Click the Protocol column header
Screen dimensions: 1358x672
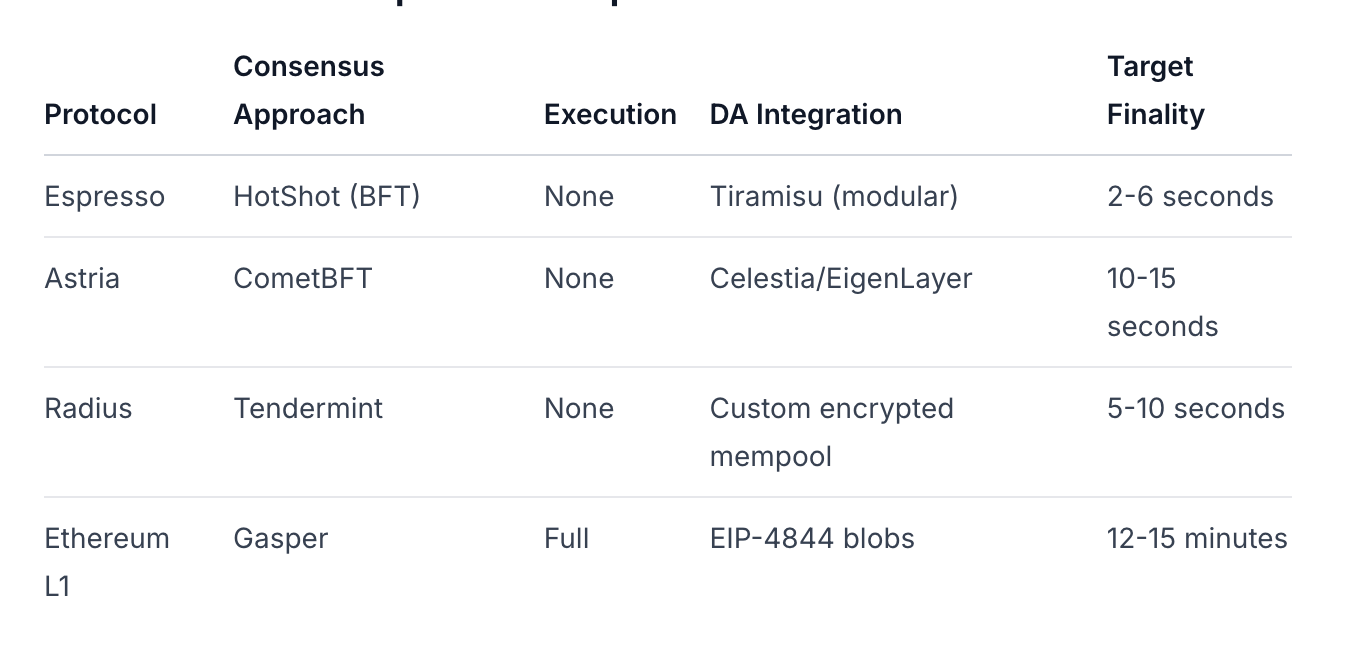(101, 115)
